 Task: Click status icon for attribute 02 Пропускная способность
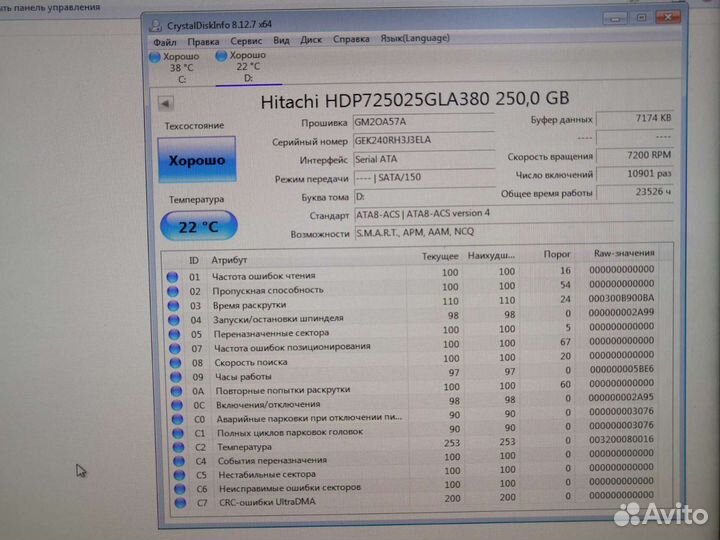tap(173, 291)
